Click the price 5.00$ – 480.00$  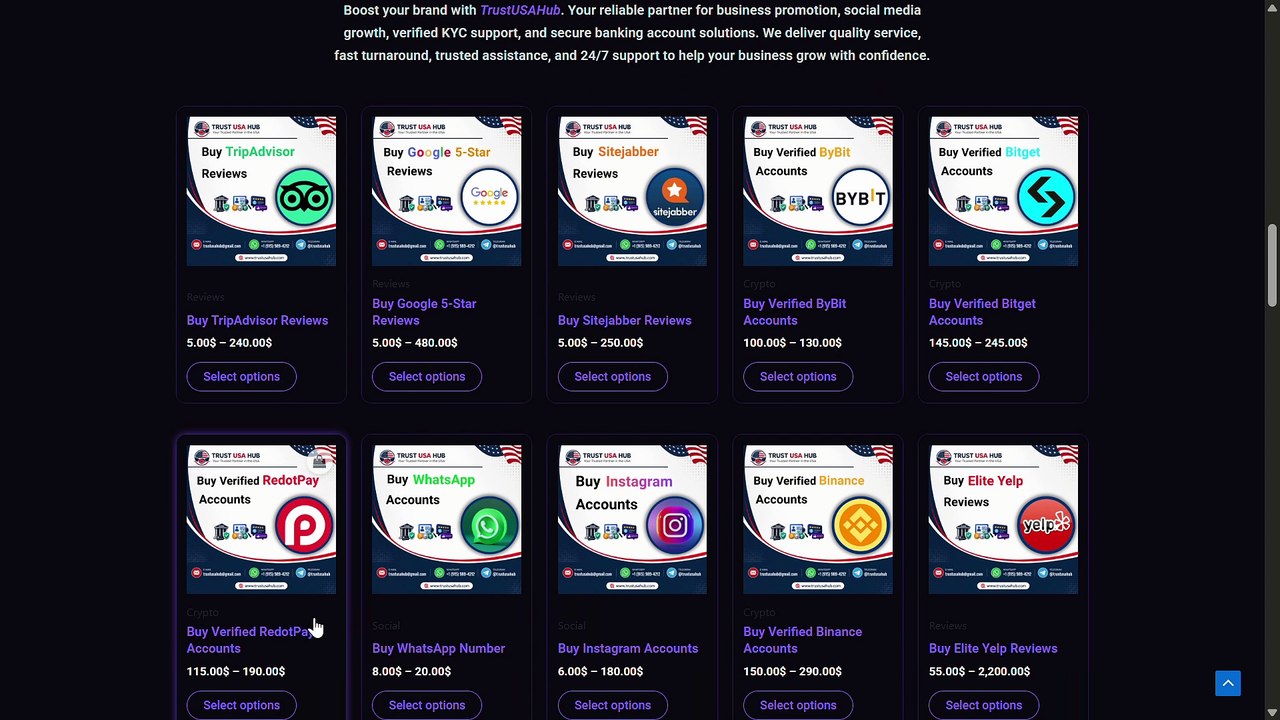click(415, 342)
